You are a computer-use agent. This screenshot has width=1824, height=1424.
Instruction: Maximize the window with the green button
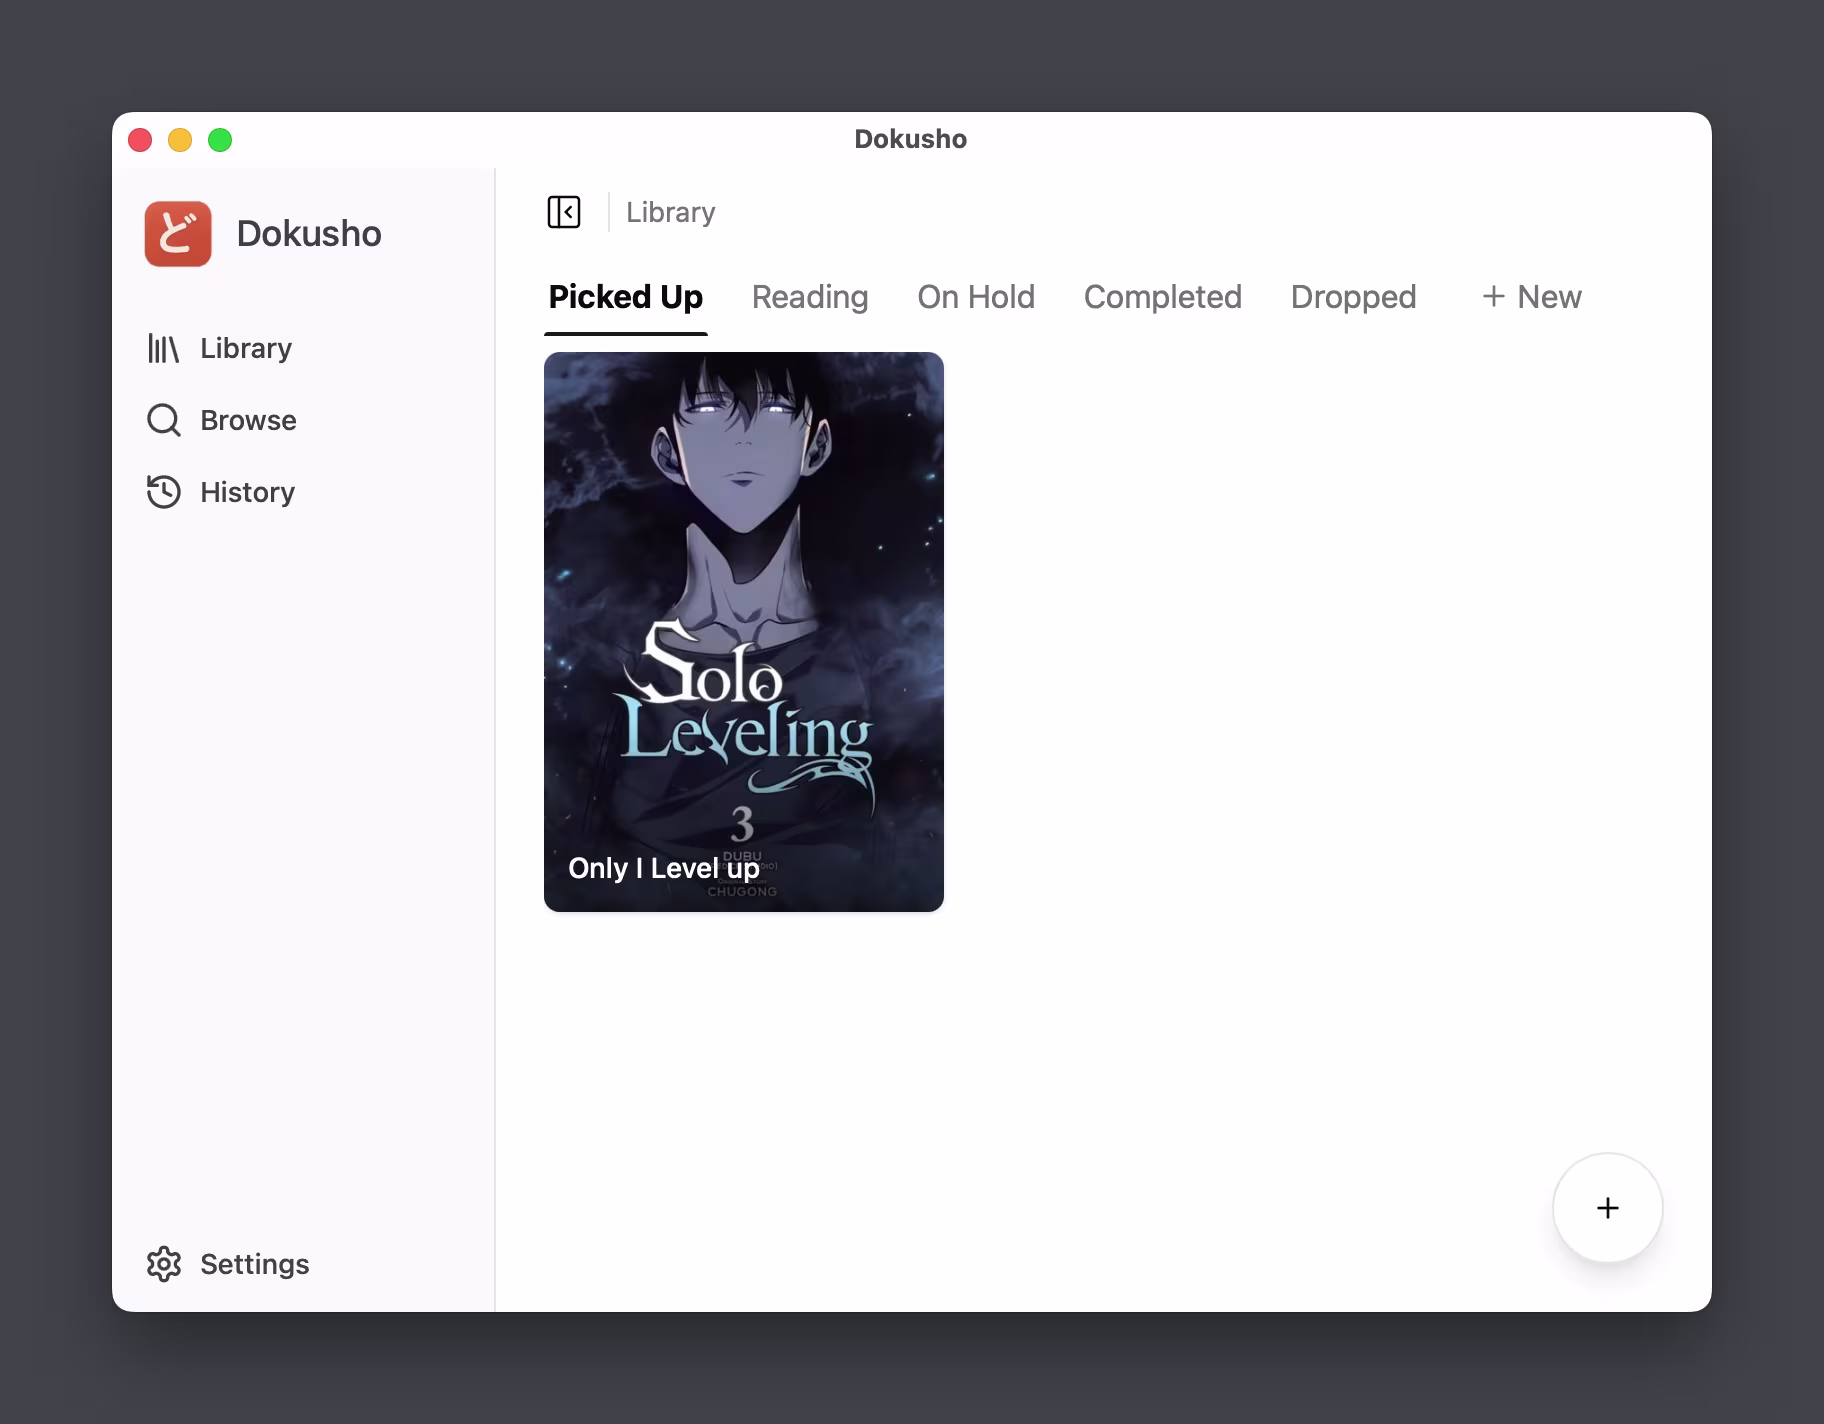click(x=220, y=140)
